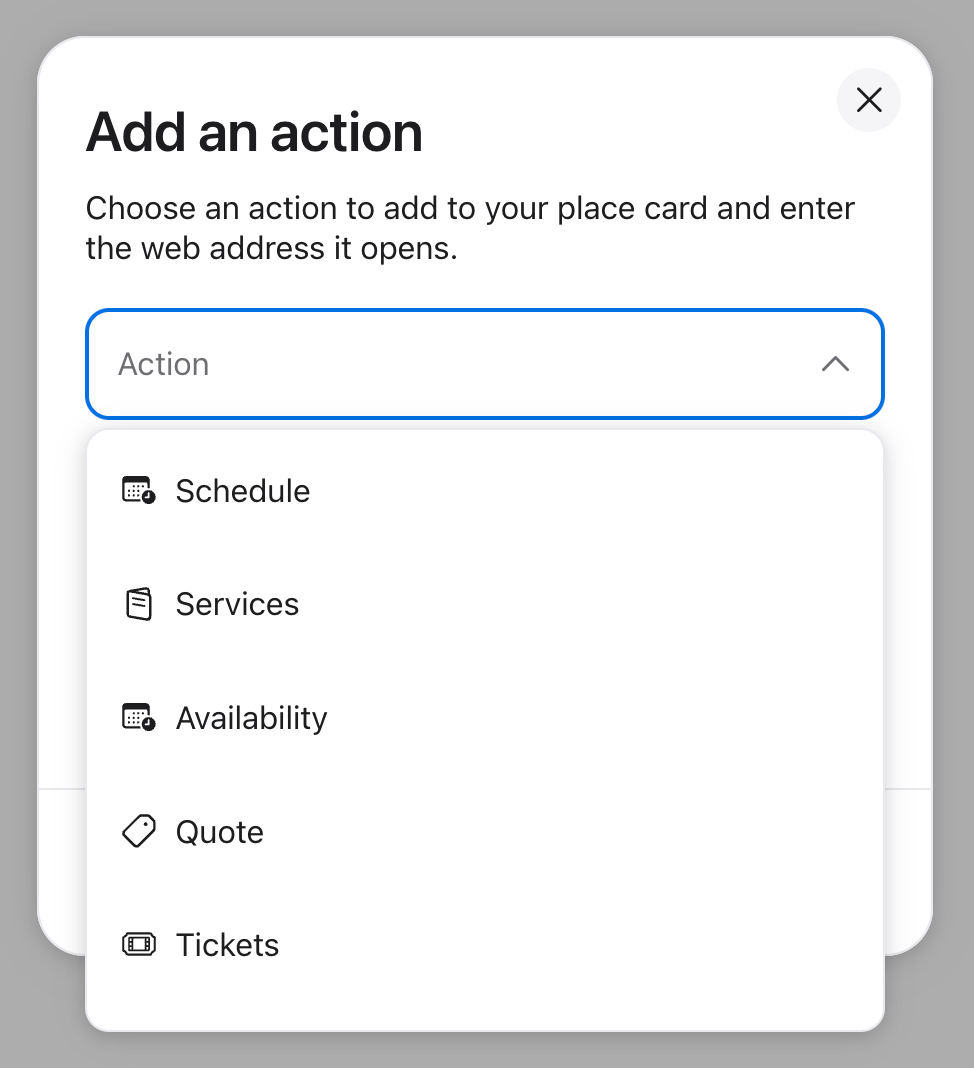The image size is (974, 1068).
Task: Select the Services option
Action: pyautogui.click(x=237, y=604)
